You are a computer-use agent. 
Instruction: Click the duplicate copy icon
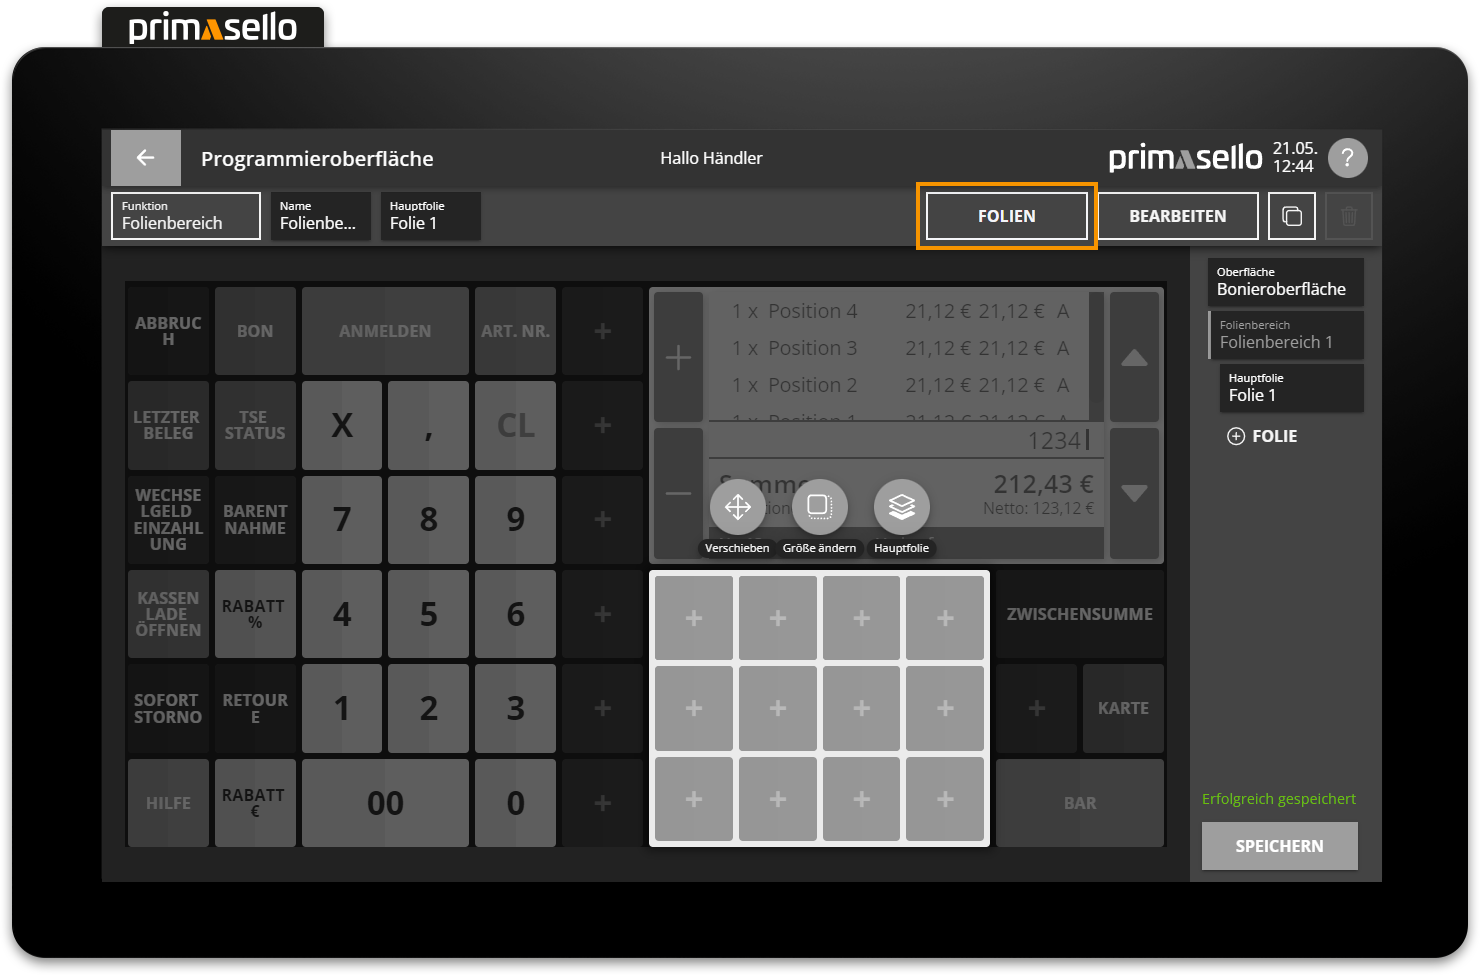[1291, 216]
